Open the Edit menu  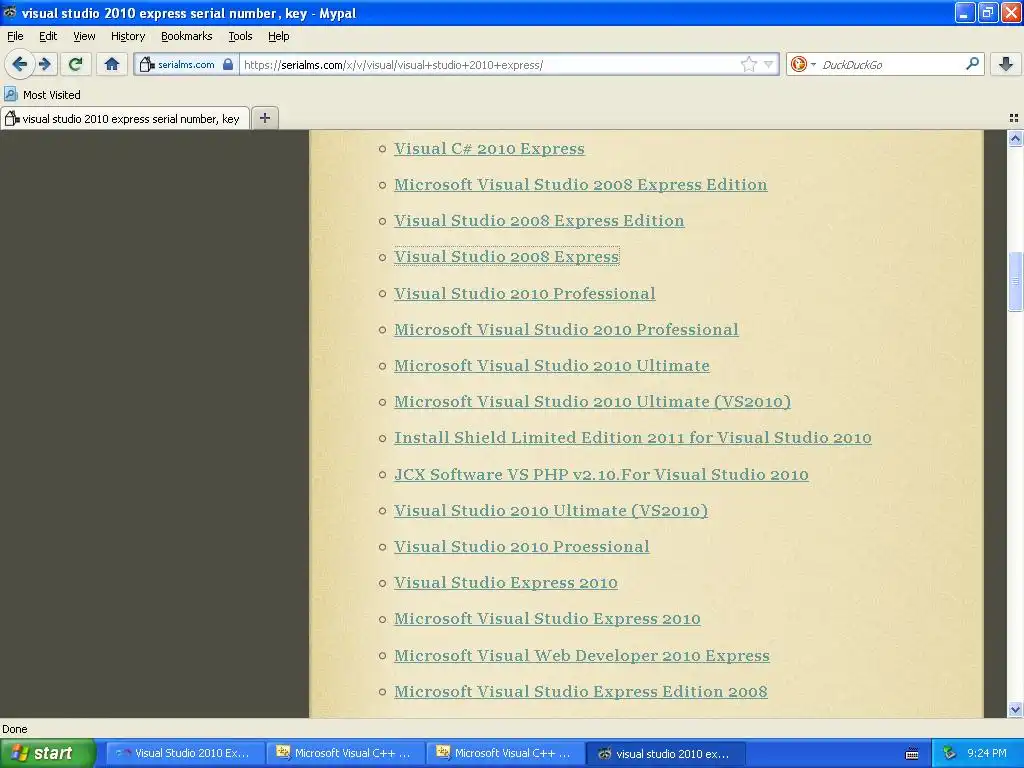point(48,36)
